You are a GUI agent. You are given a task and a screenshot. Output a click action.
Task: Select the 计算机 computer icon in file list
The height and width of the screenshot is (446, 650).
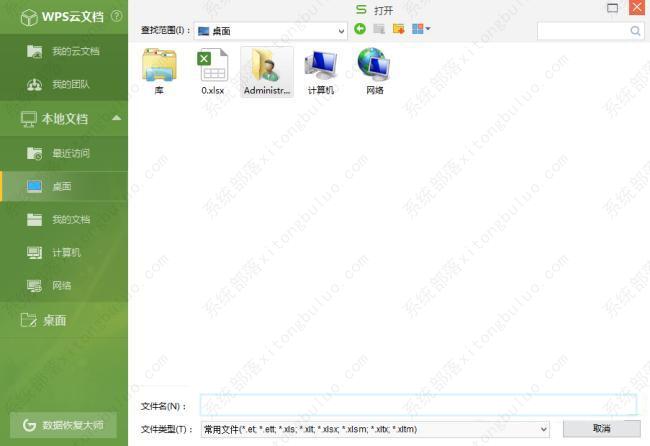[x=321, y=71]
